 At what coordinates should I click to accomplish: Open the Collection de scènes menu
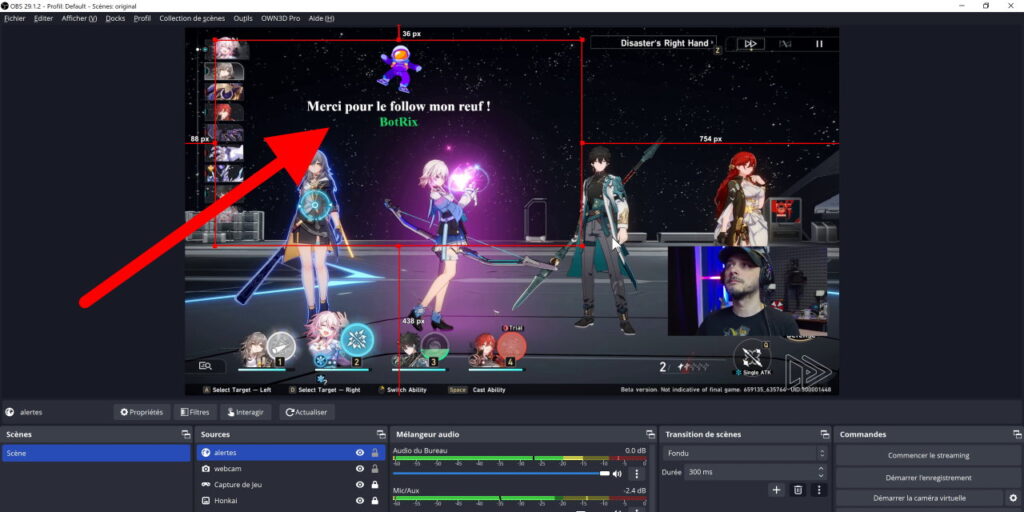(x=192, y=18)
